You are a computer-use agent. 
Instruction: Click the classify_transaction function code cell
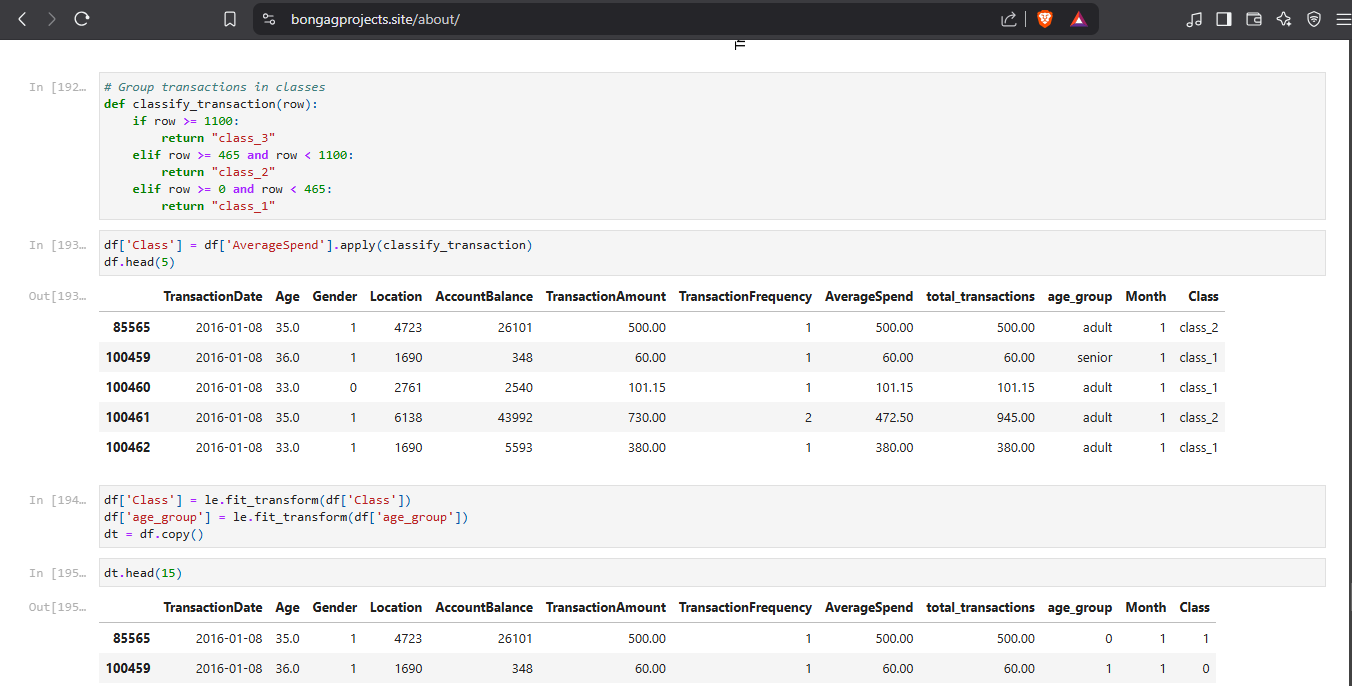[x=712, y=146]
